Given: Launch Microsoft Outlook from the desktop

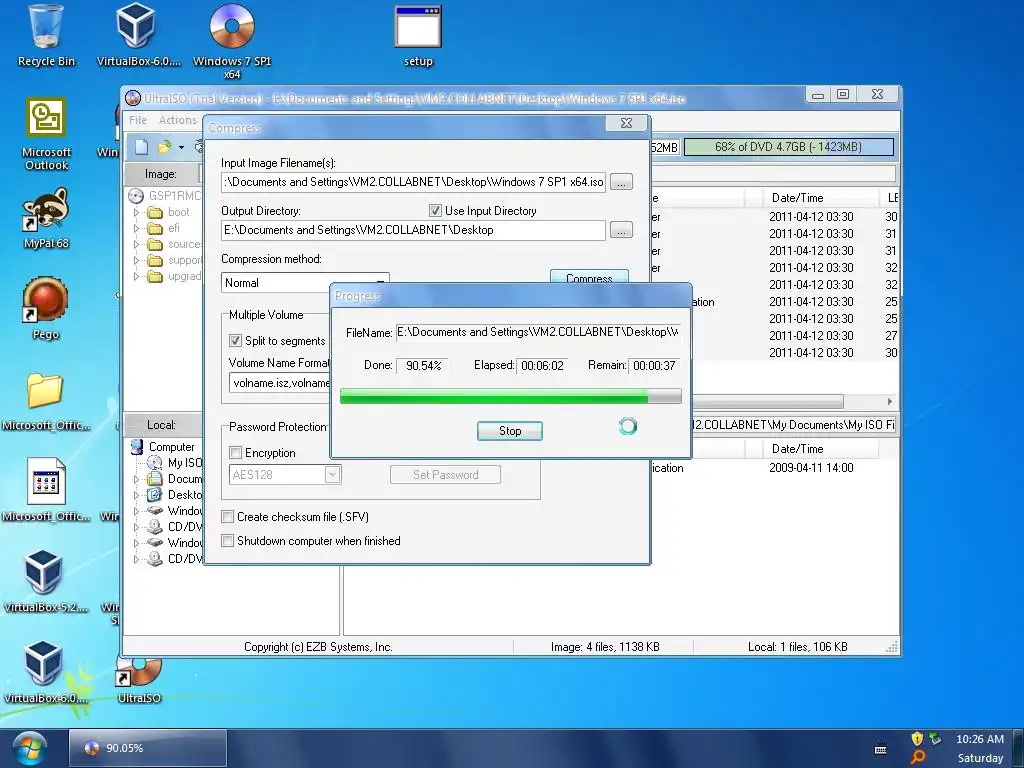Looking at the screenshot, I should point(46,134).
